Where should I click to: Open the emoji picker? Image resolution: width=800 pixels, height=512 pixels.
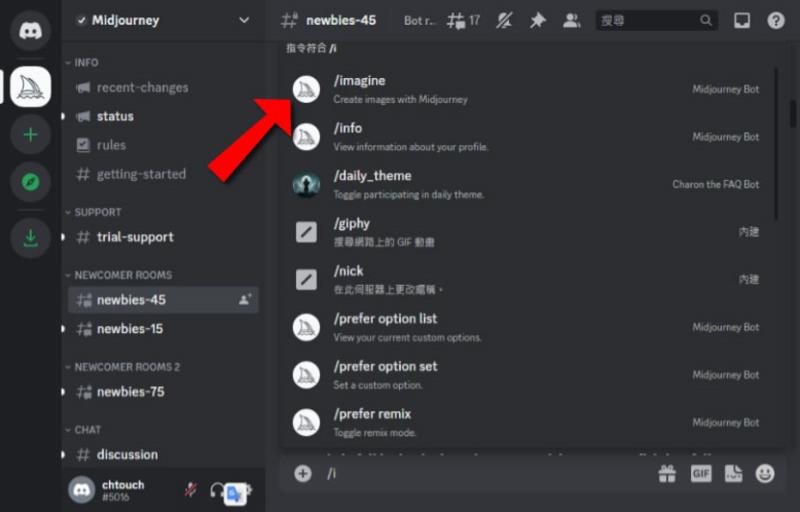click(x=765, y=474)
